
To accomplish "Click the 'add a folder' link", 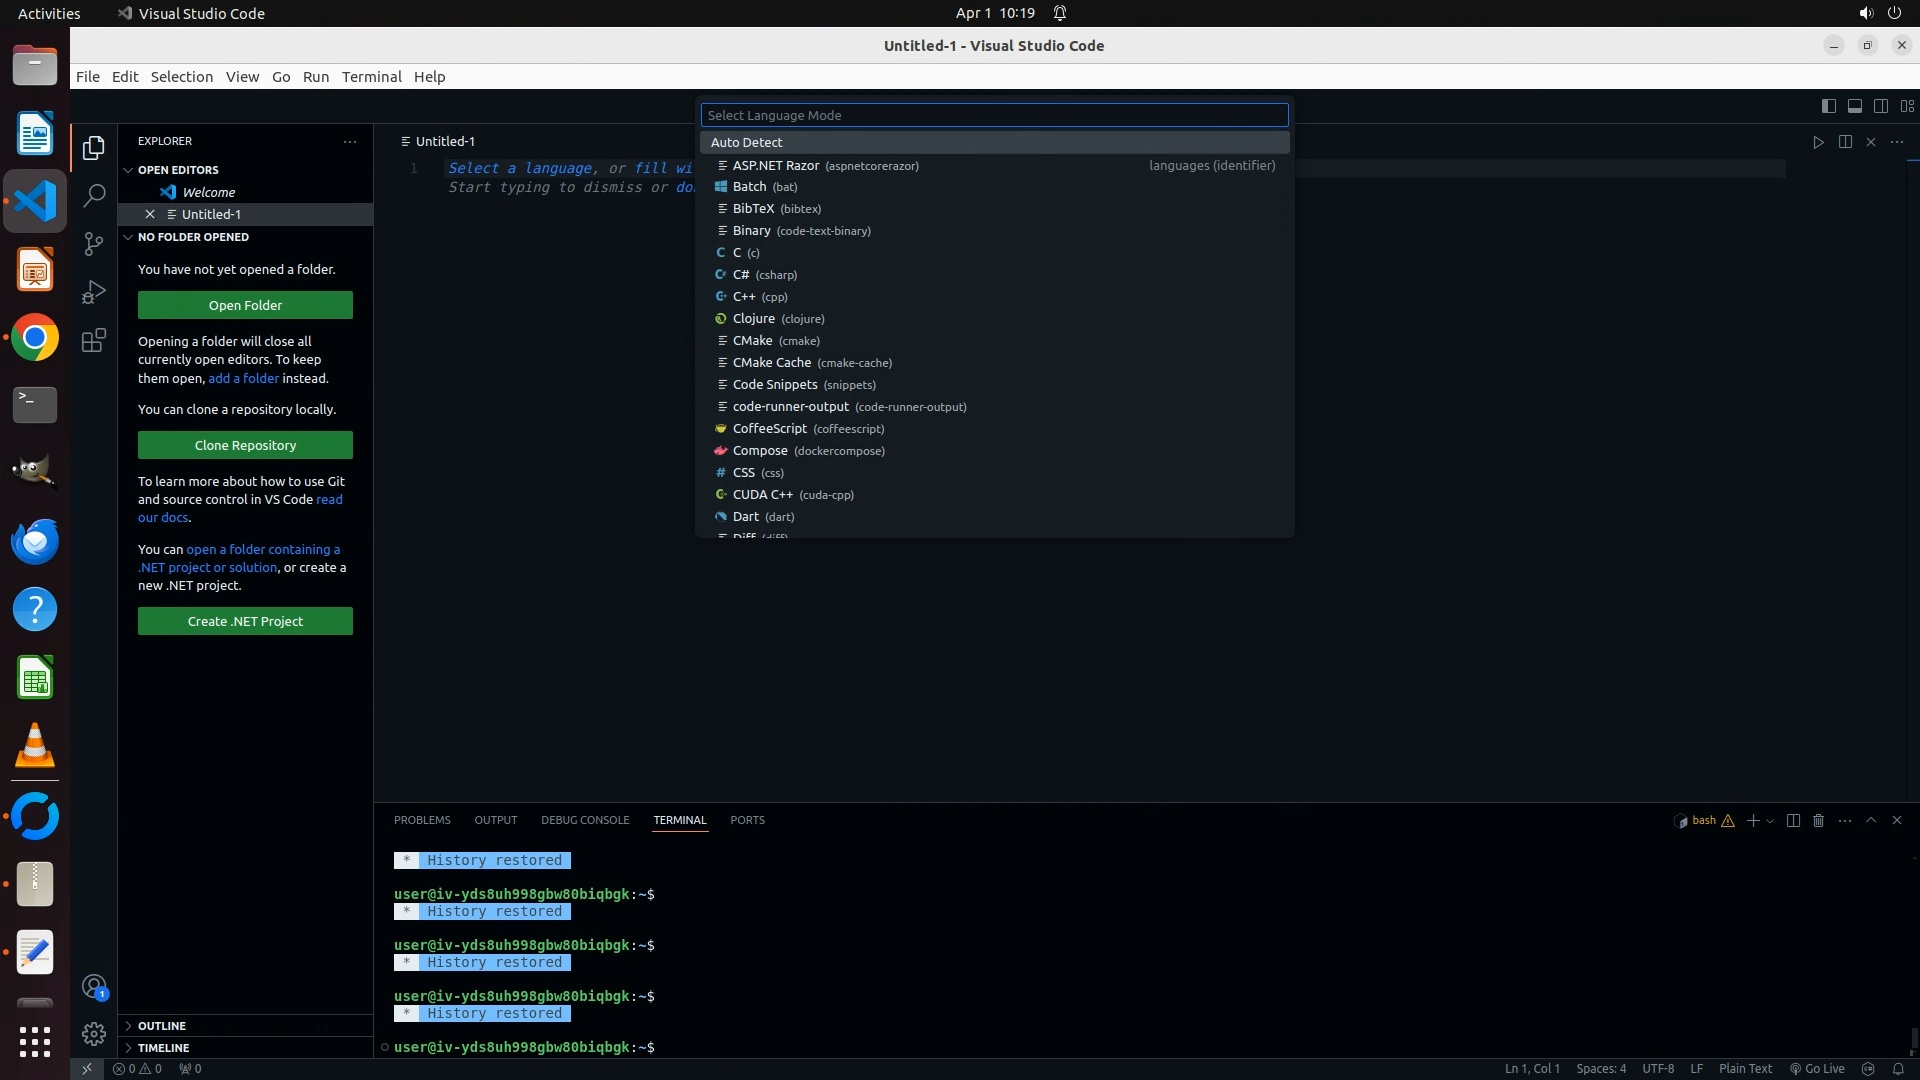I will click(243, 378).
